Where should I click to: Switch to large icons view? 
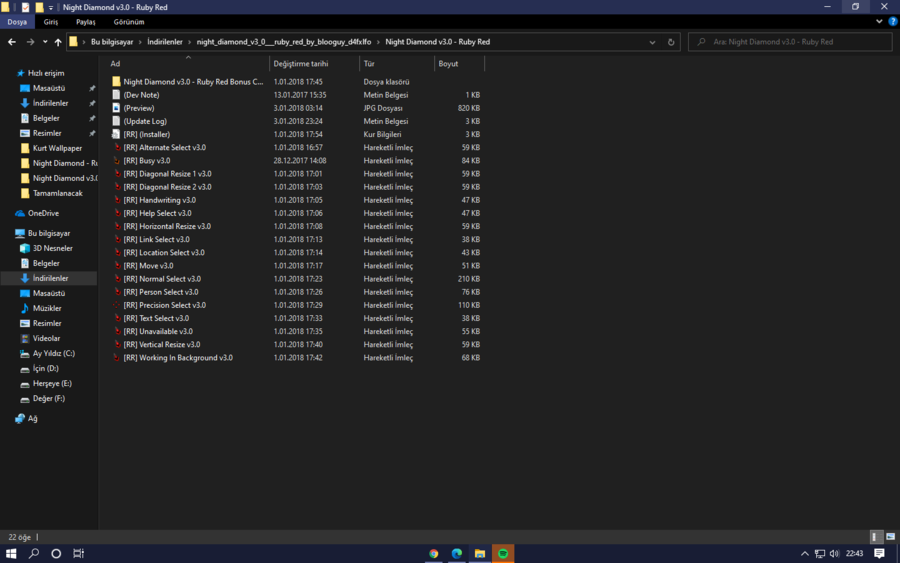[890, 537]
